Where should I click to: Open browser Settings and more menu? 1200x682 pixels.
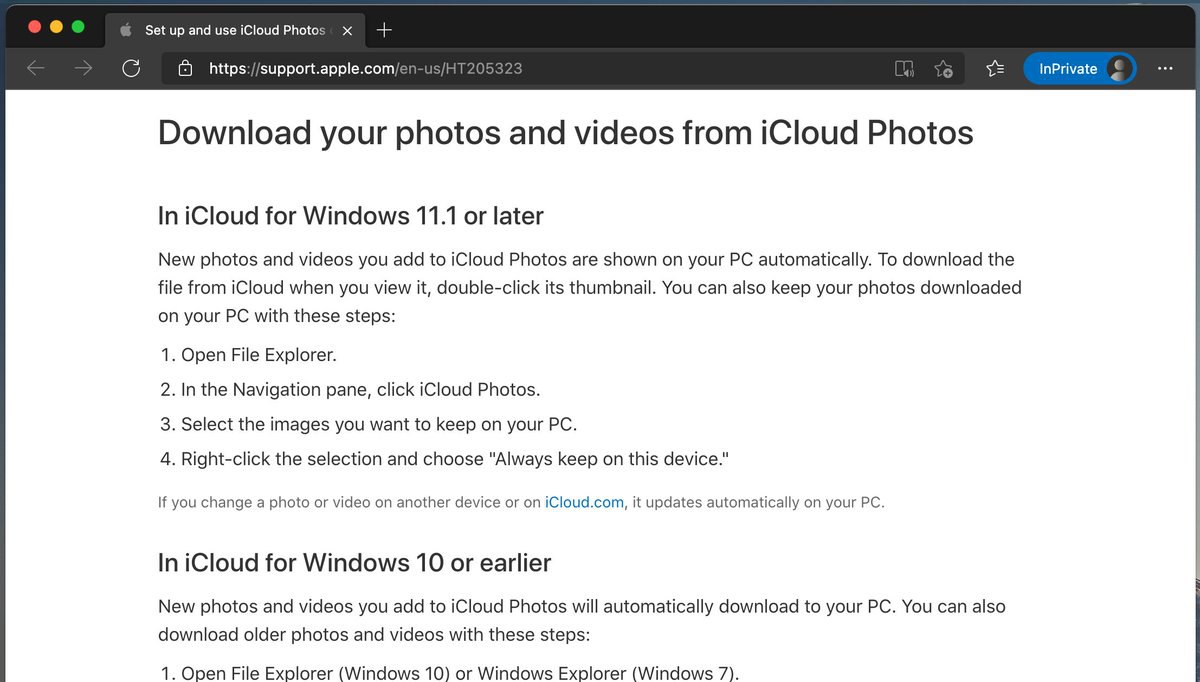1165,68
